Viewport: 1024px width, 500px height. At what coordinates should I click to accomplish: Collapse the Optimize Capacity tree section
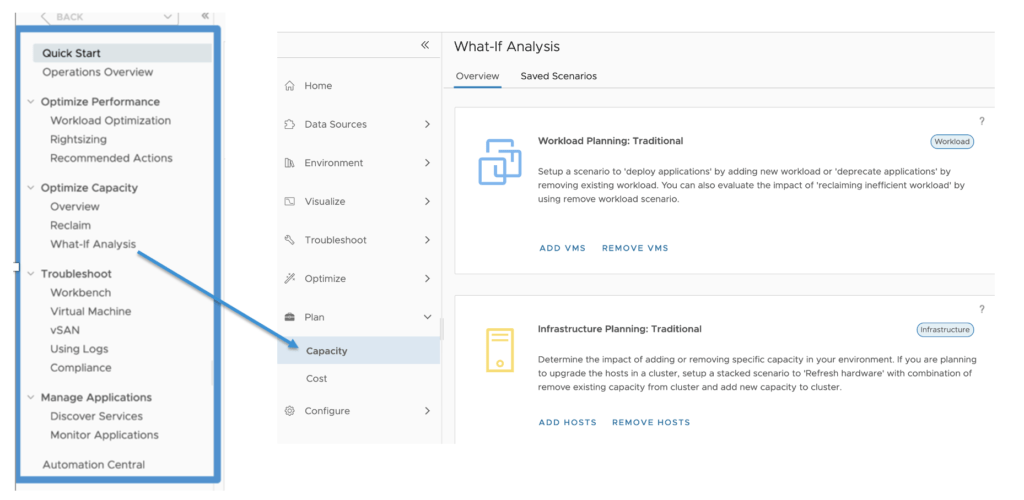click(31, 188)
